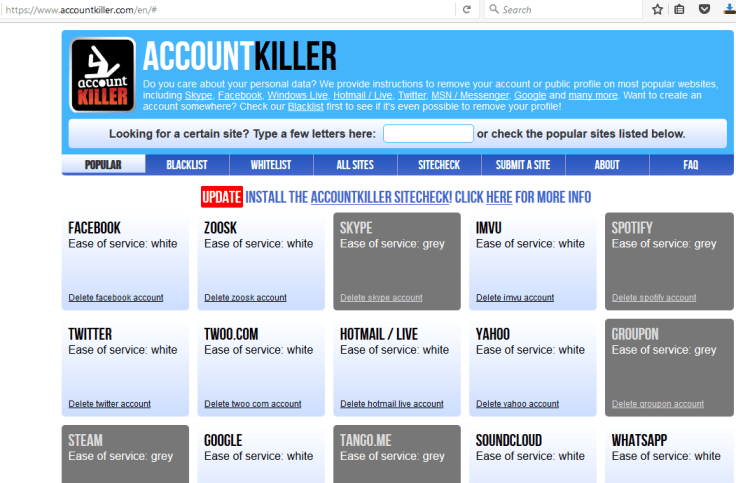The width and height of the screenshot is (736, 483).
Task: Open the Whitelist tab
Action: 271,165
